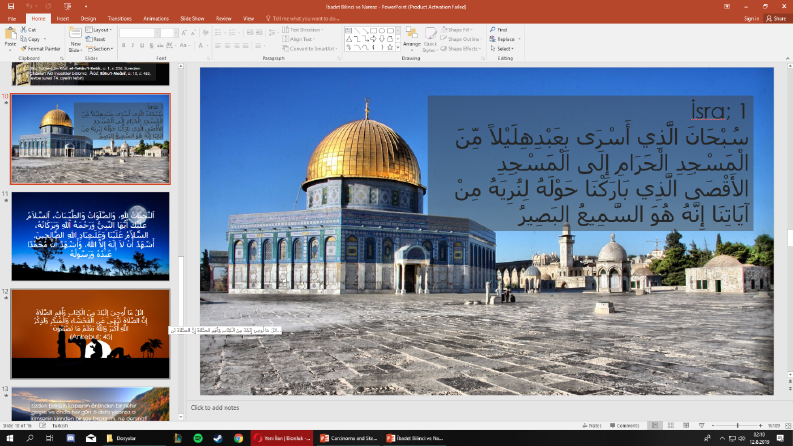Adjust the zoom slider in status bar
793x446 pixels.
coord(737,425)
